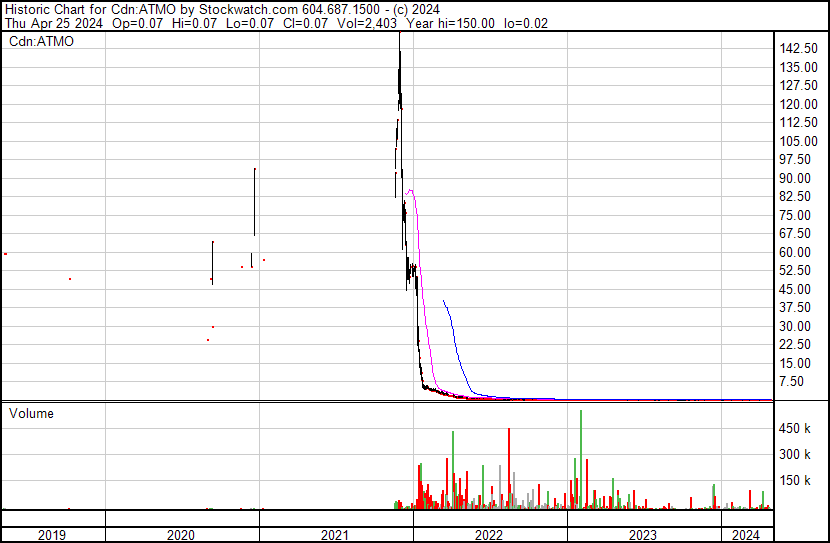Click the 82.50 price axis value
The height and width of the screenshot is (543, 830).
pos(795,196)
